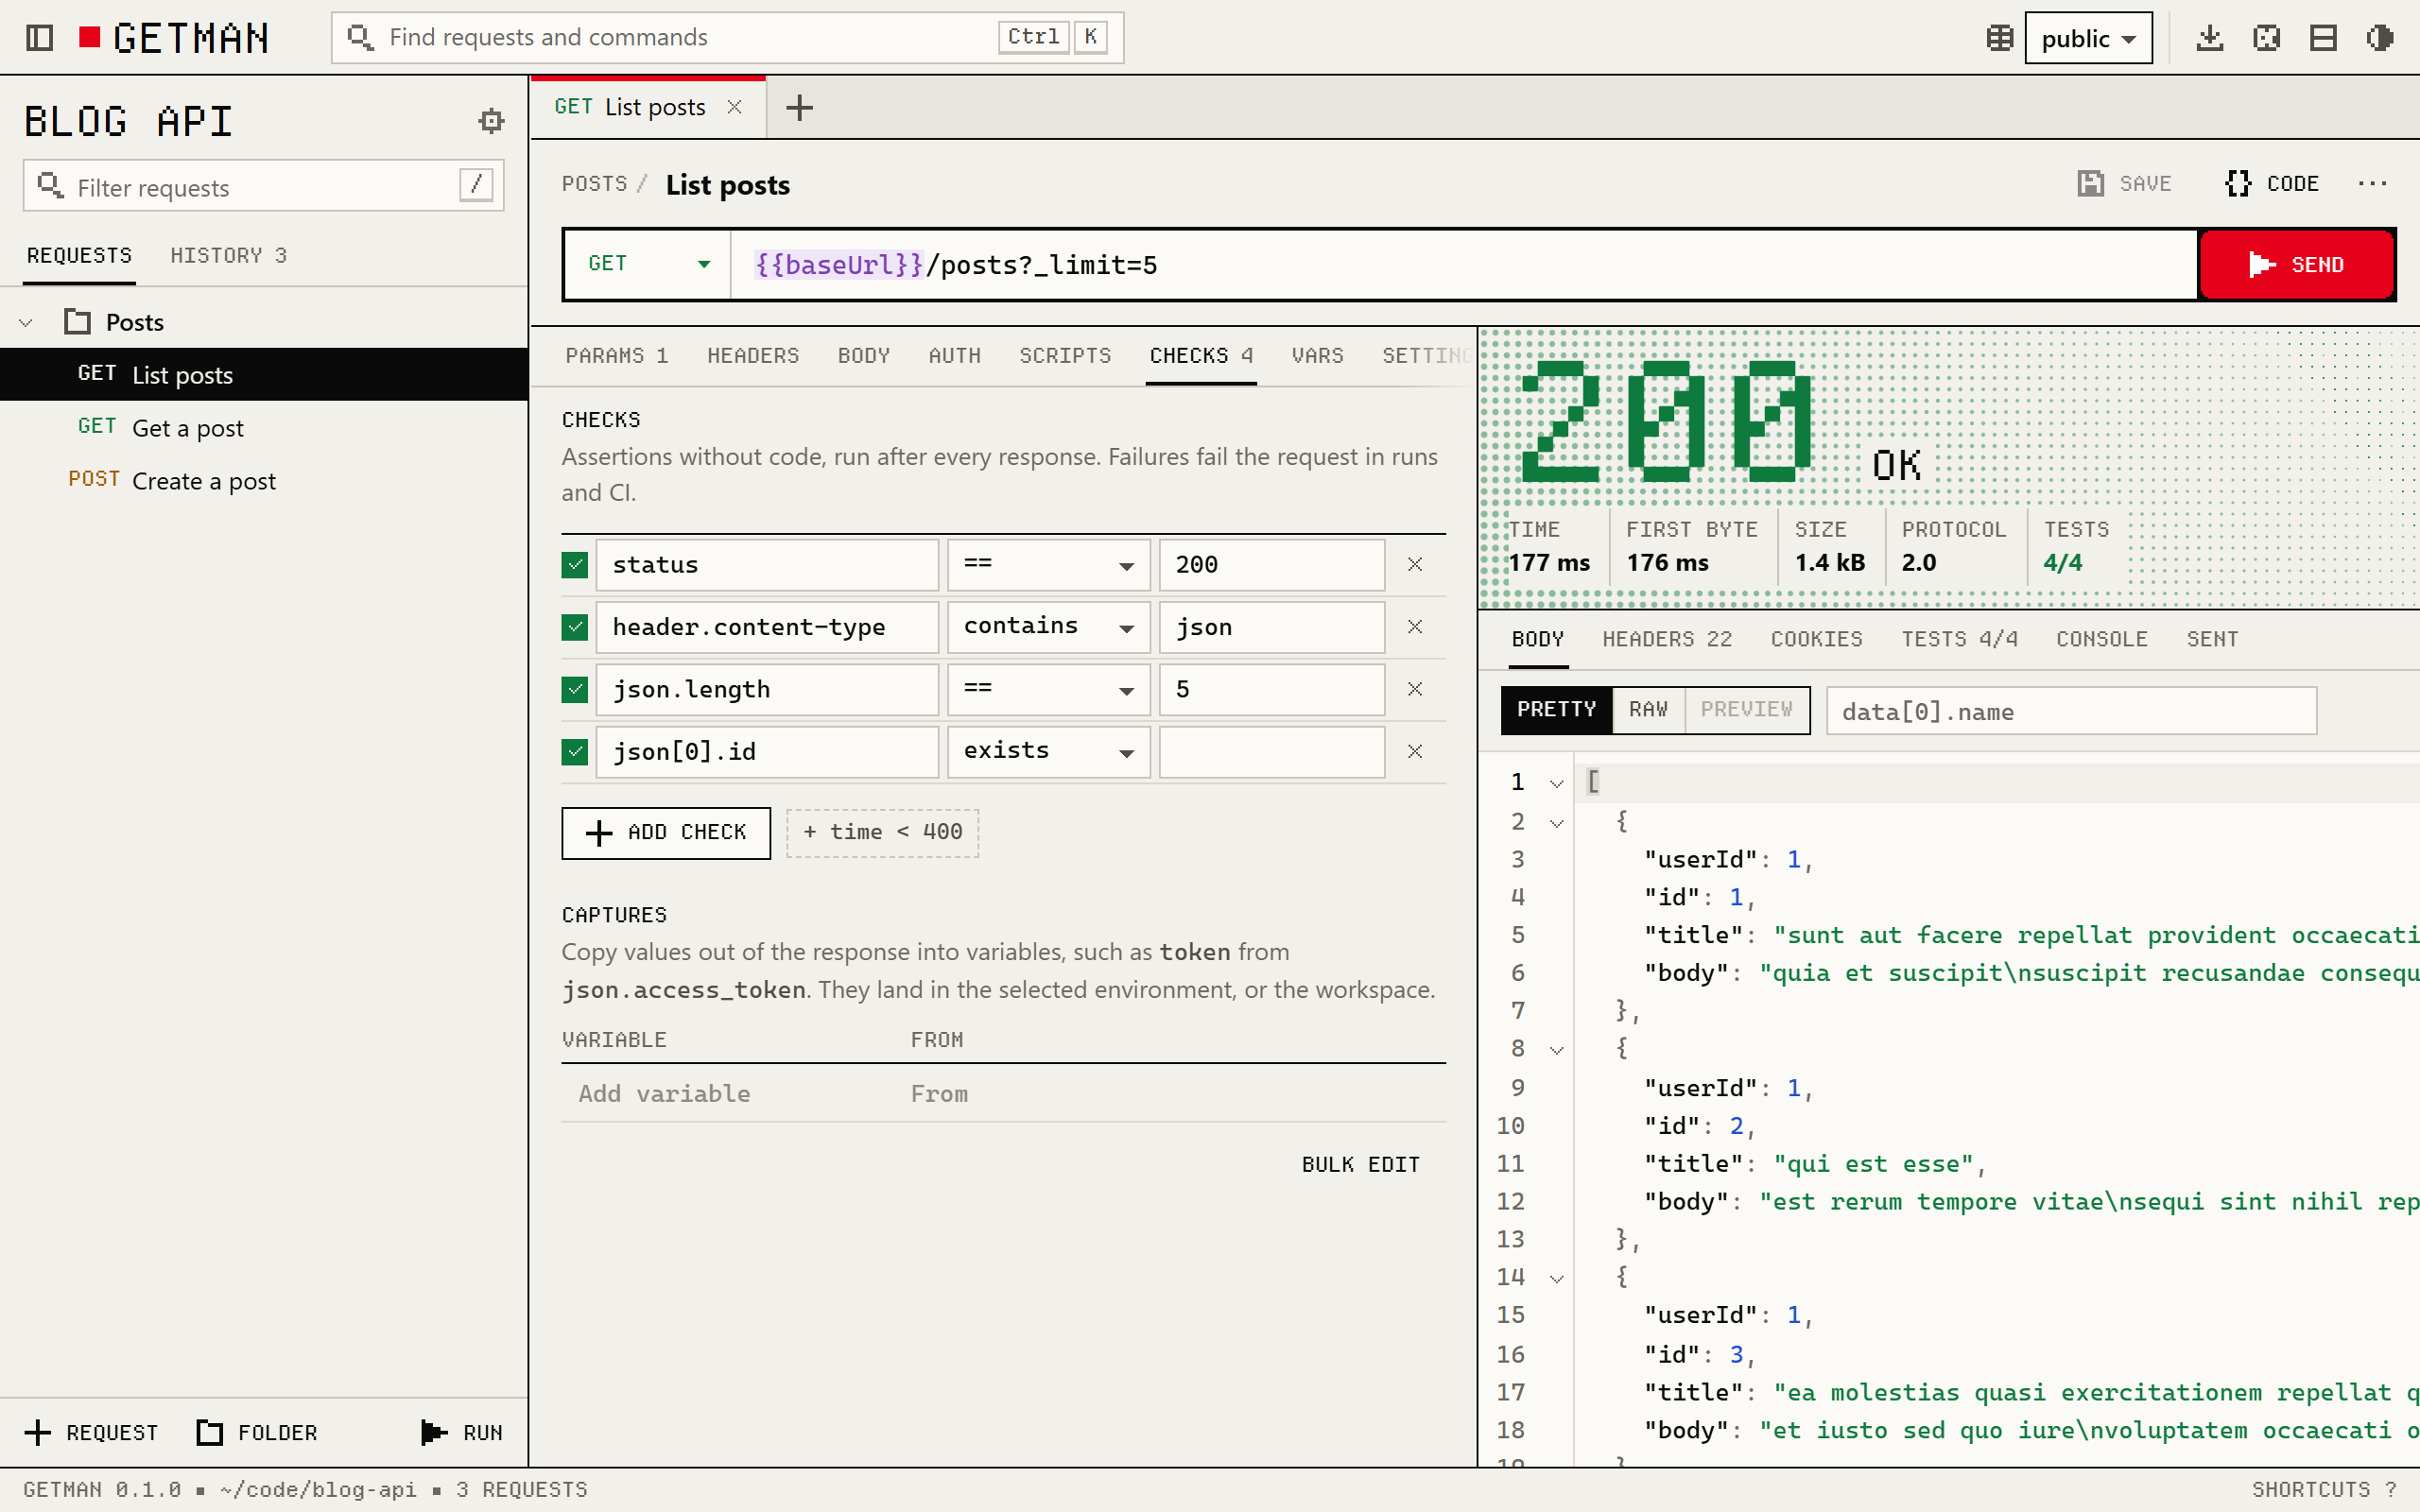
Task: Toggle the sidebar panel icon
Action: click(x=39, y=38)
